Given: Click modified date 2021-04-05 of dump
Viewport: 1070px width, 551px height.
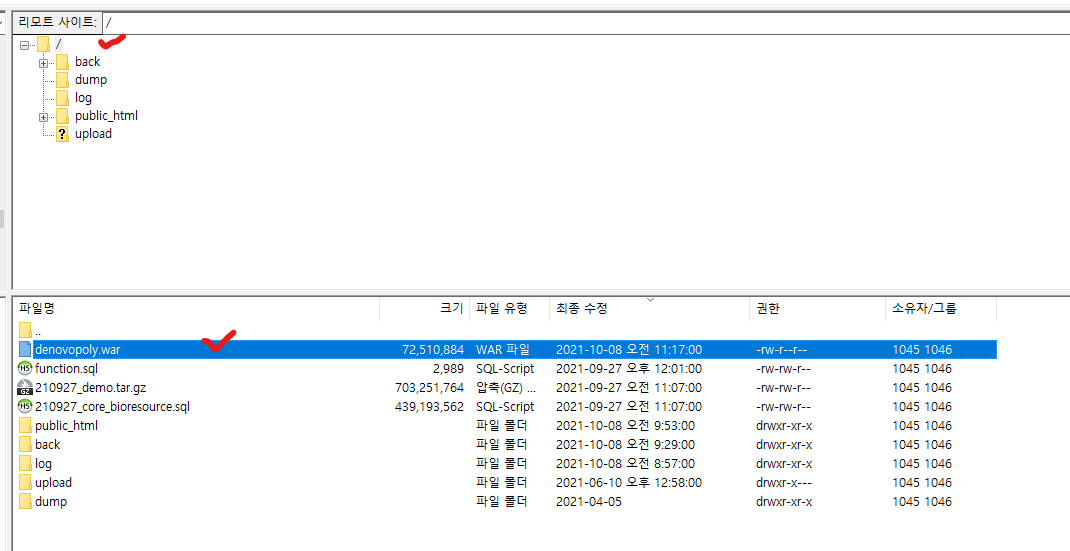Looking at the screenshot, I should pos(589,502).
